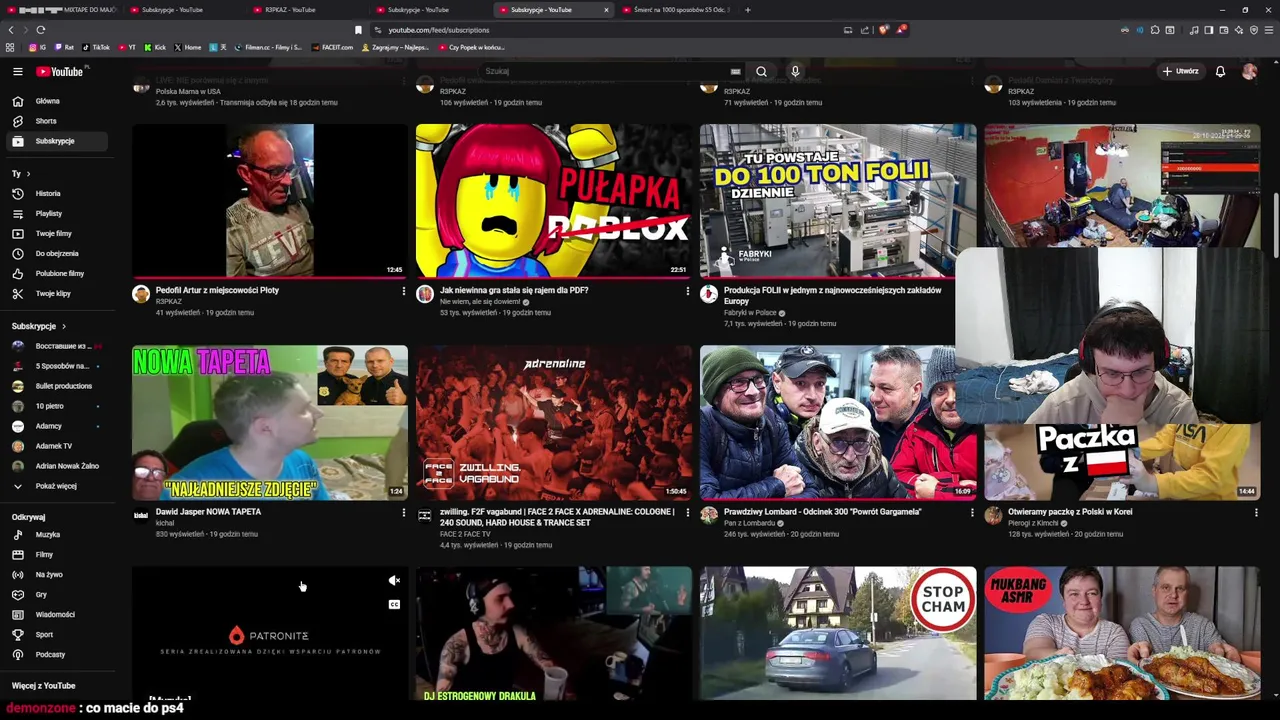Click the Szukaj search field
The width and height of the screenshot is (1280, 720).
605,71
